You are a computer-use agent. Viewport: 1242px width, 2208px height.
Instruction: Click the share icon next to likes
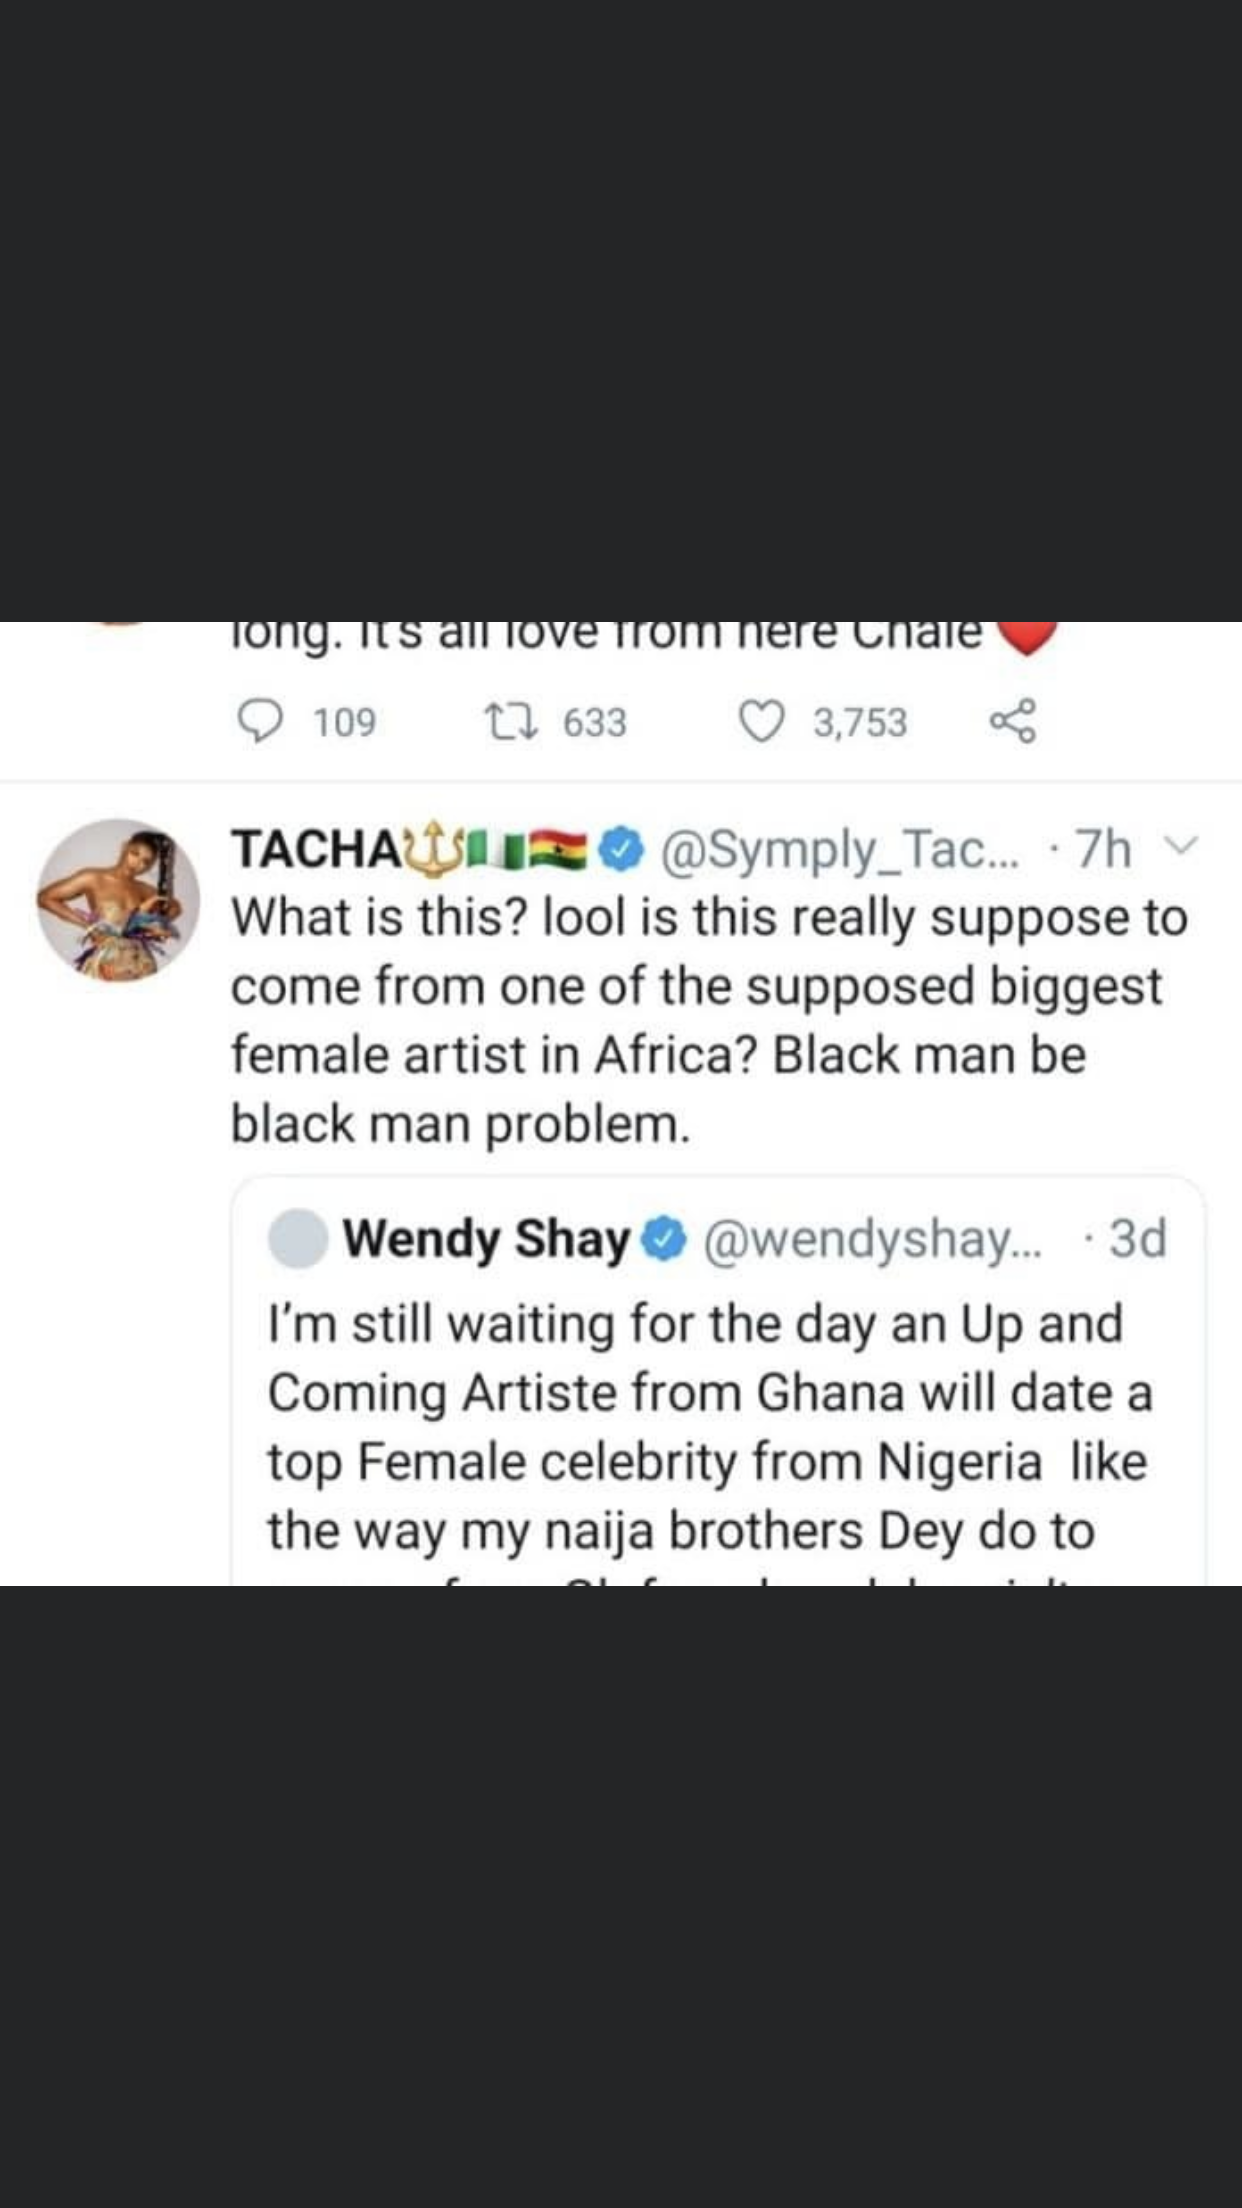pos(1012,721)
